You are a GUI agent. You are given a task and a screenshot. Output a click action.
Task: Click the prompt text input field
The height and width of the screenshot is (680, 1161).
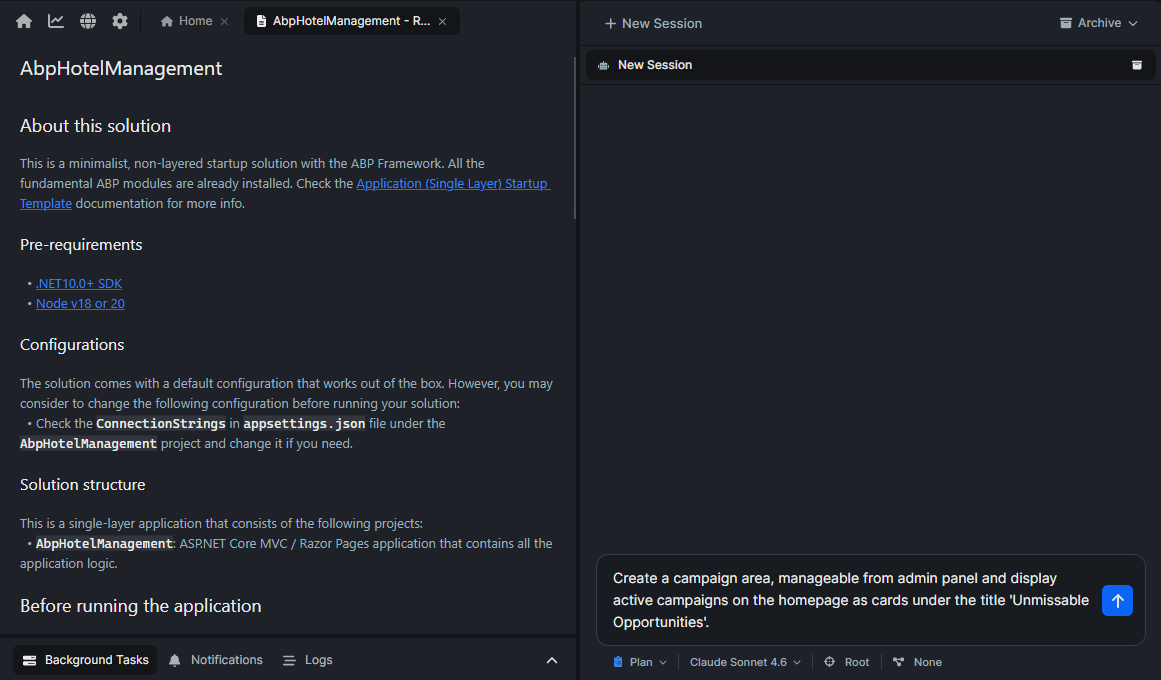coord(851,600)
